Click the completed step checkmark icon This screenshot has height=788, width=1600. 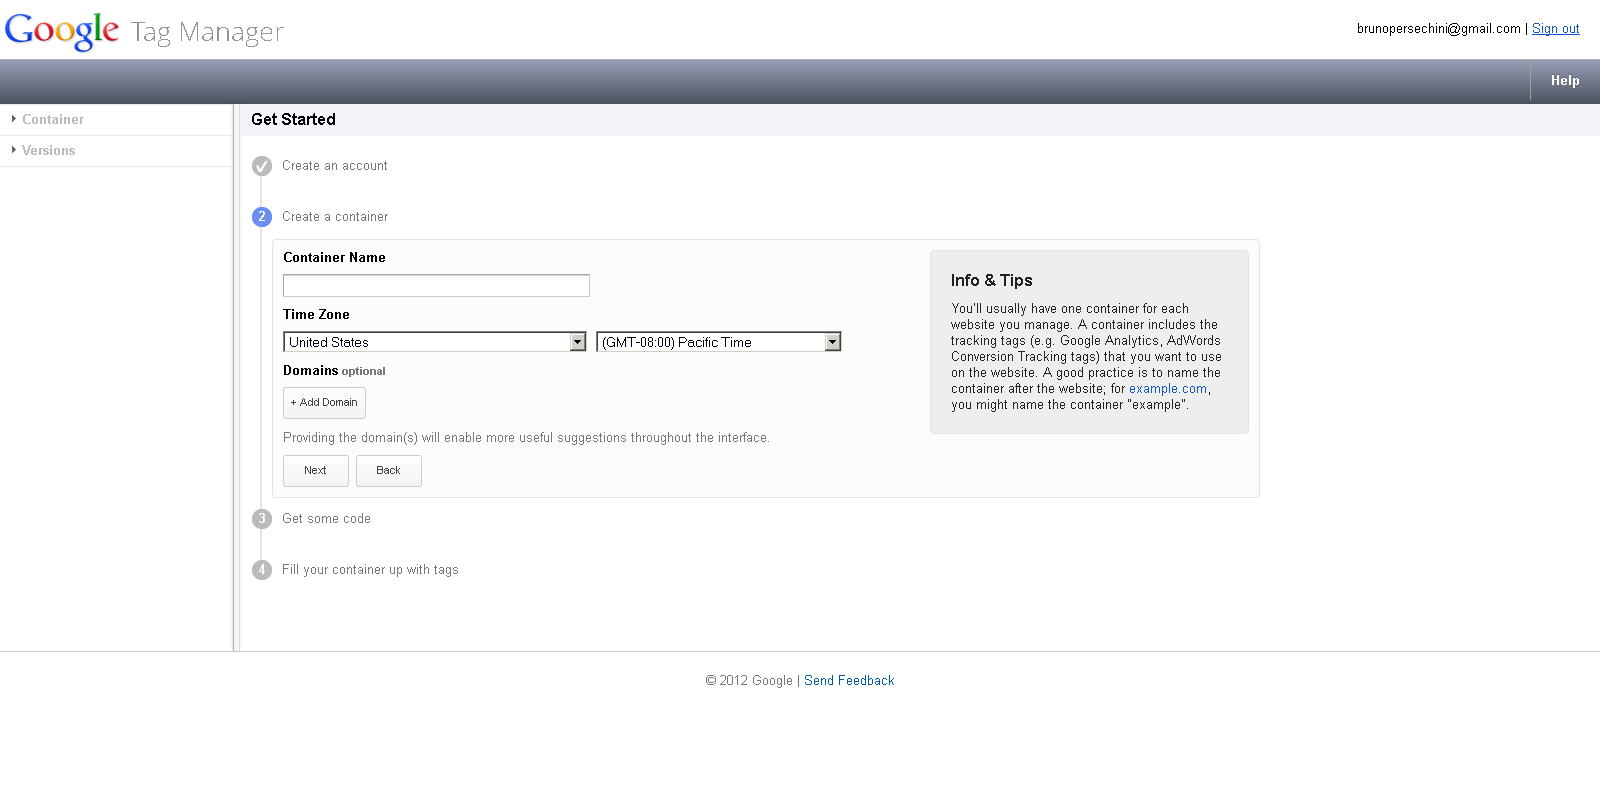click(x=262, y=166)
